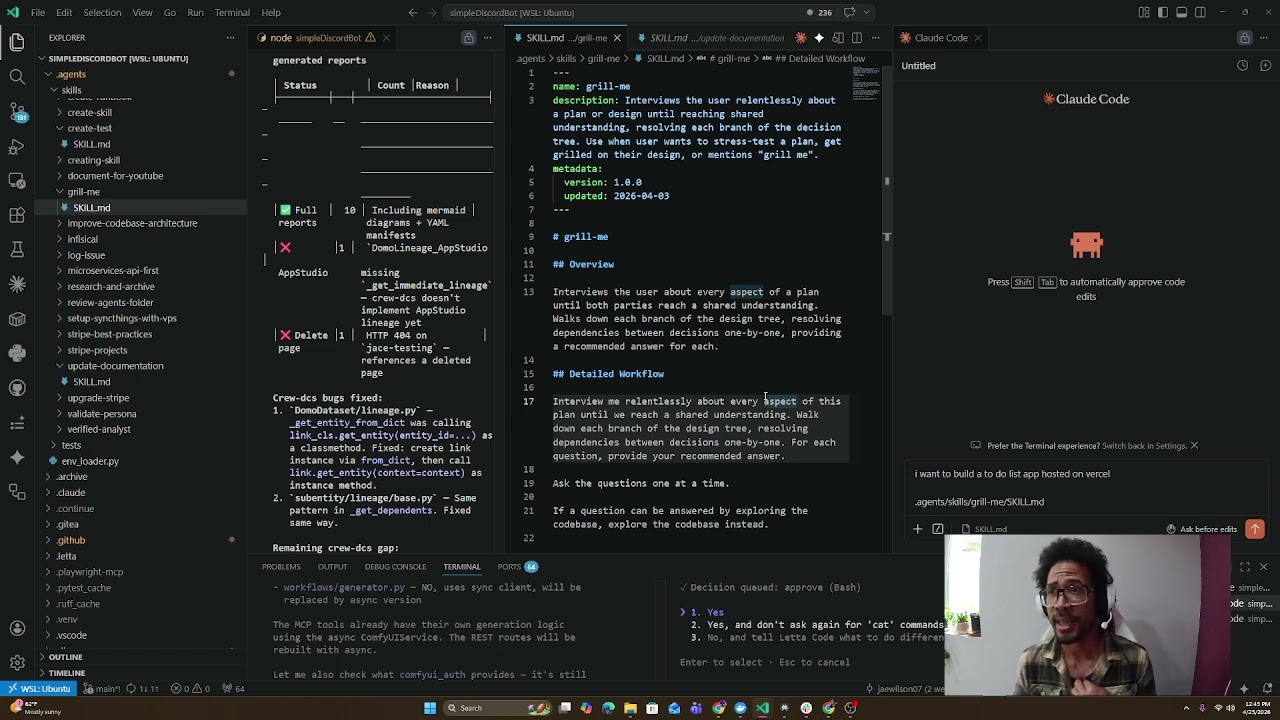Dismiss the Prefer the Terminal experience banner
1280x720 pixels.
[1194, 446]
